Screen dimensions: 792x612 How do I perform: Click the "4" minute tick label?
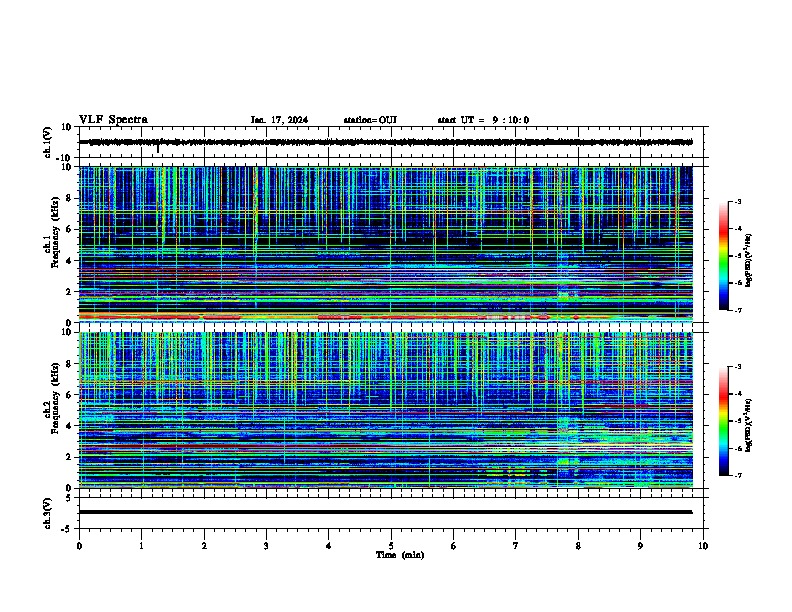pyautogui.click(x=329, y=546)
